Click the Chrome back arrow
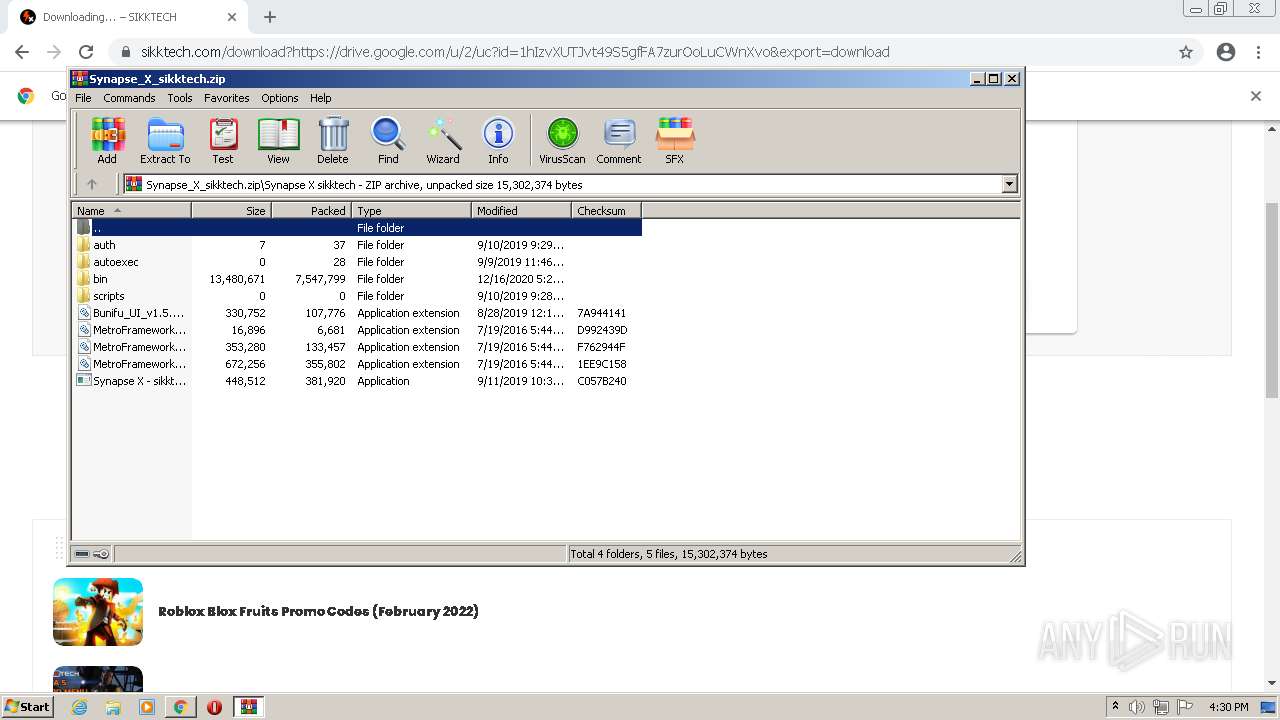Viewport: 1280px width, 720px height. [22, 52]
